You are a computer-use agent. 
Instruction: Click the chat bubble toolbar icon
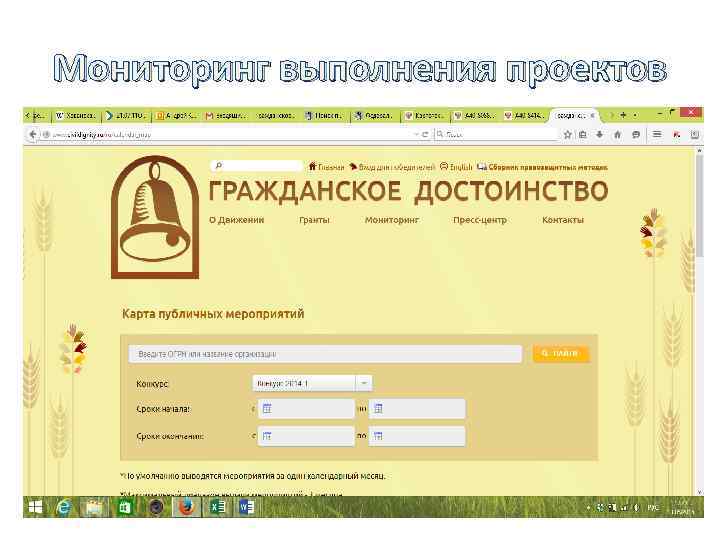point(636,134)
